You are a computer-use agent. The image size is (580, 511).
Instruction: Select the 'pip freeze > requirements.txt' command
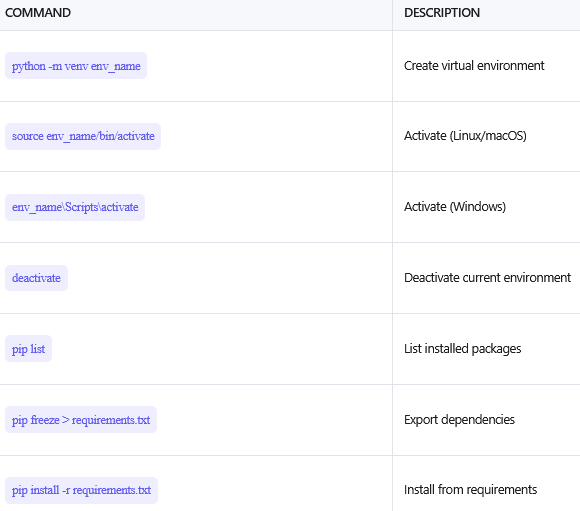coord(81,420)
